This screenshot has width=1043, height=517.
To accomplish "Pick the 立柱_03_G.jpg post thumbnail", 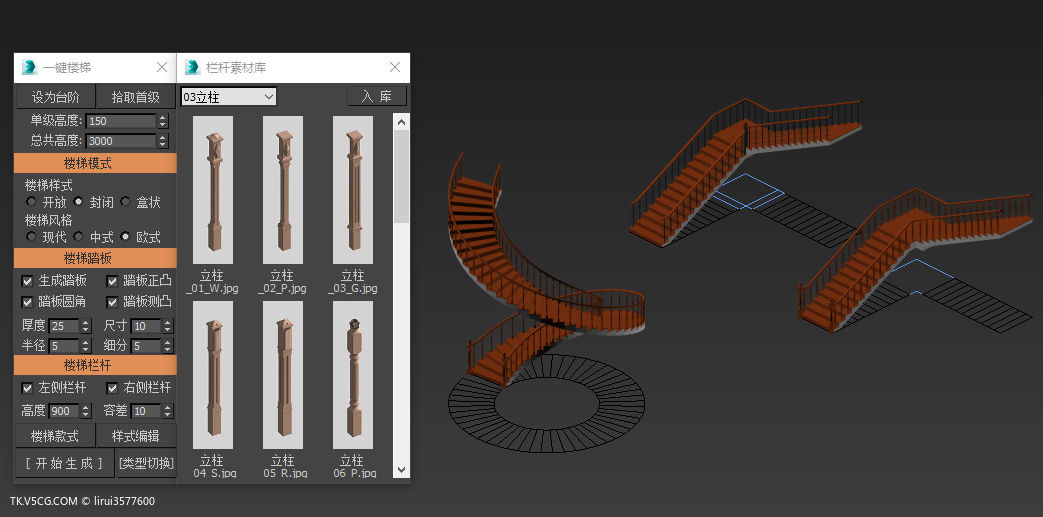I will [x=352, y=189].
